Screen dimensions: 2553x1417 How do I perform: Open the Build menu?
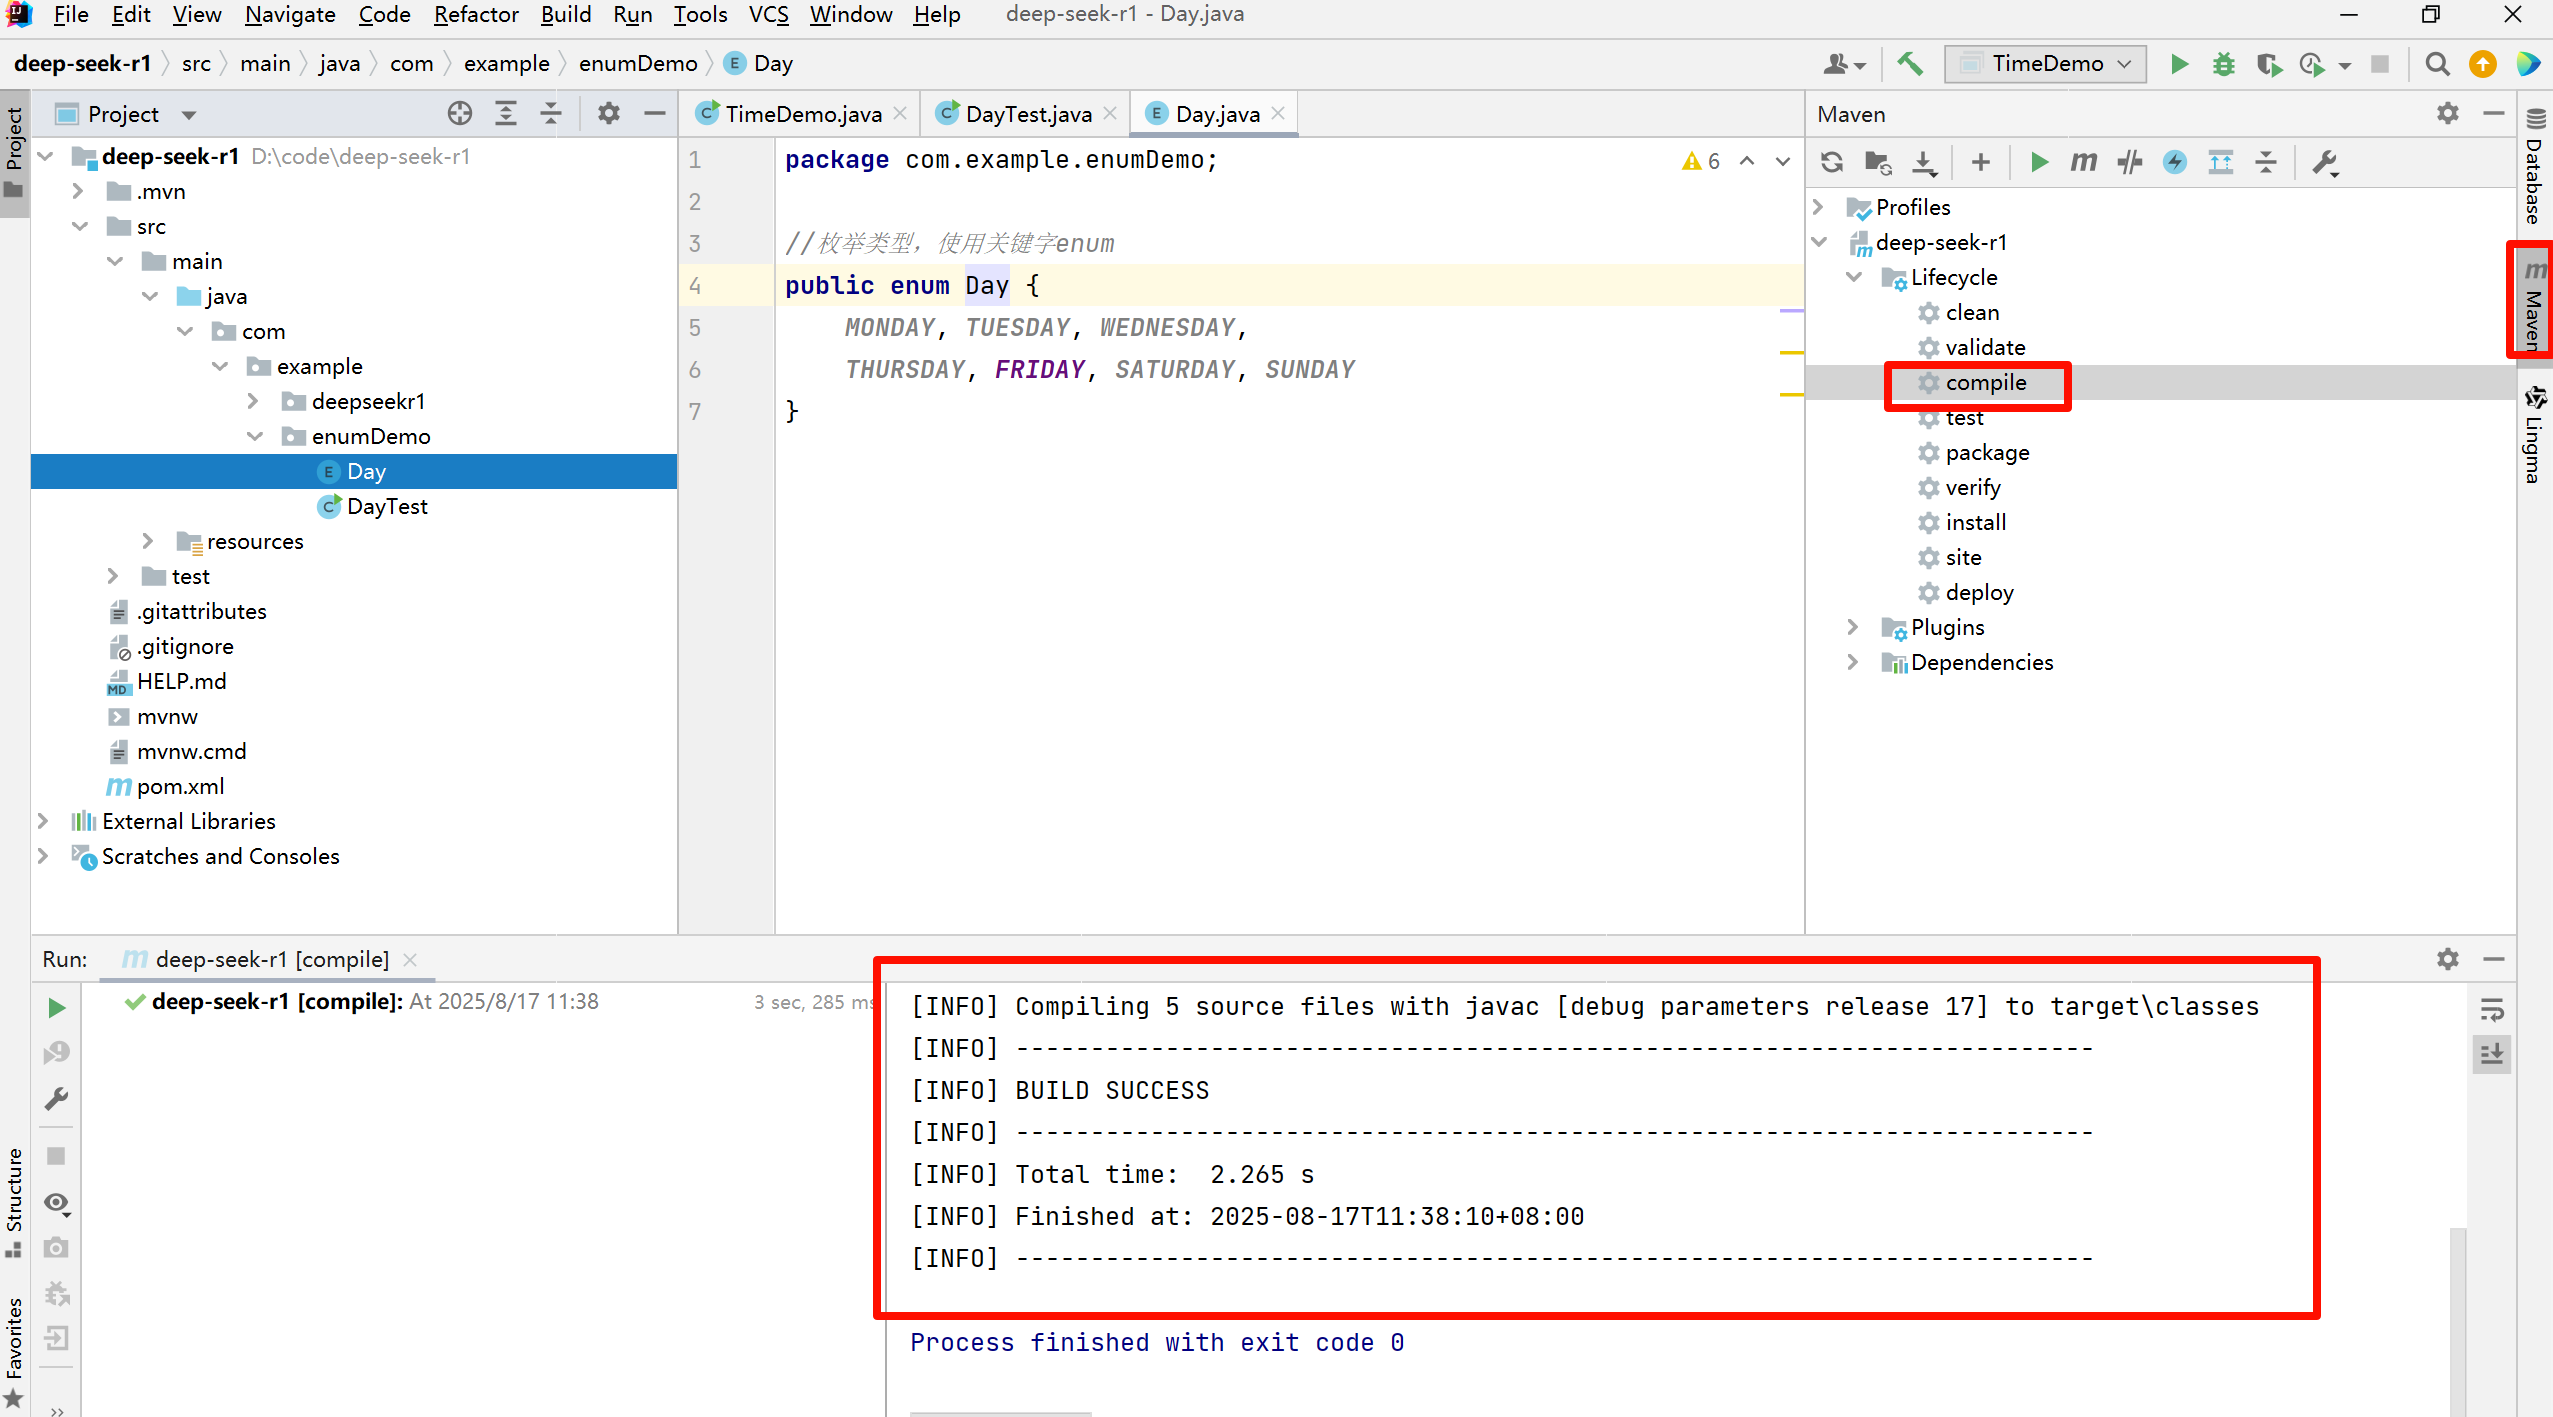(565, 14)
